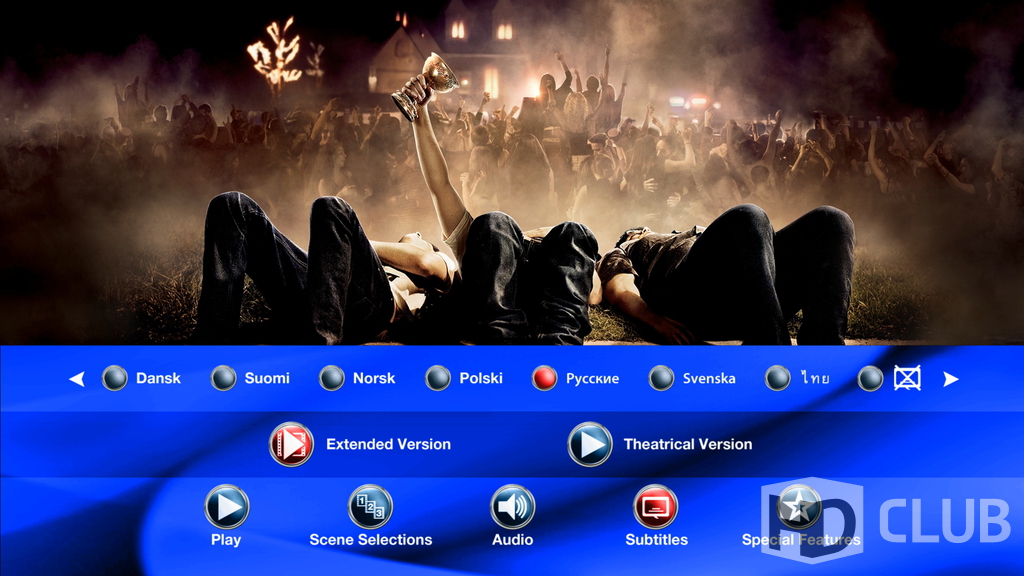Click the Subtitles menu label
The image size is (1024, 576).
(656, 539)
